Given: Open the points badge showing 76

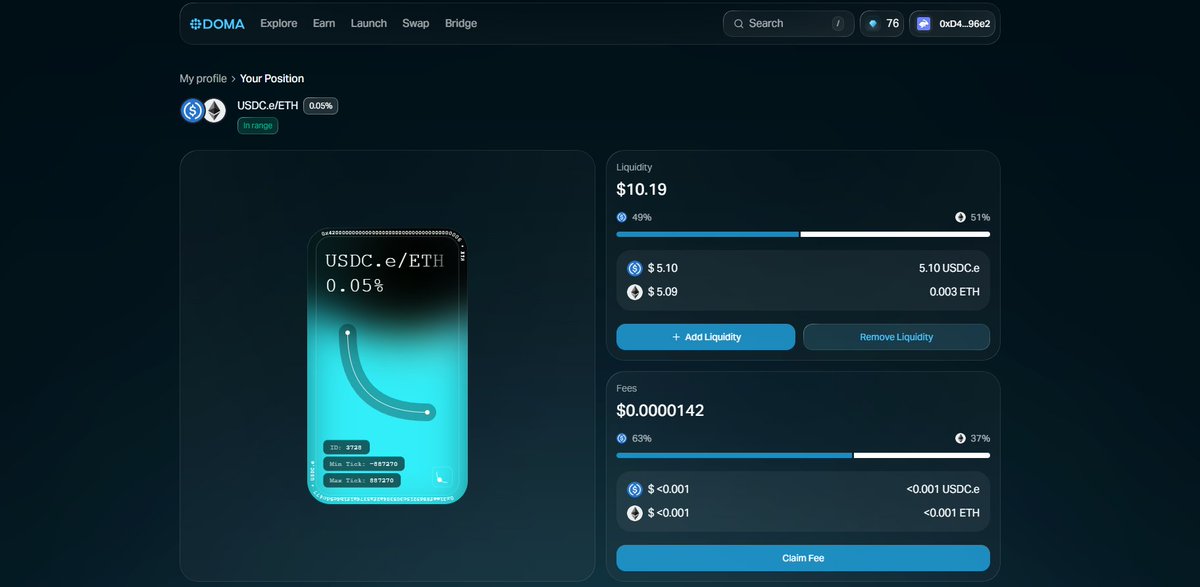Looking at the screenshot, I should pyautogui.click(x=882, y=23).
